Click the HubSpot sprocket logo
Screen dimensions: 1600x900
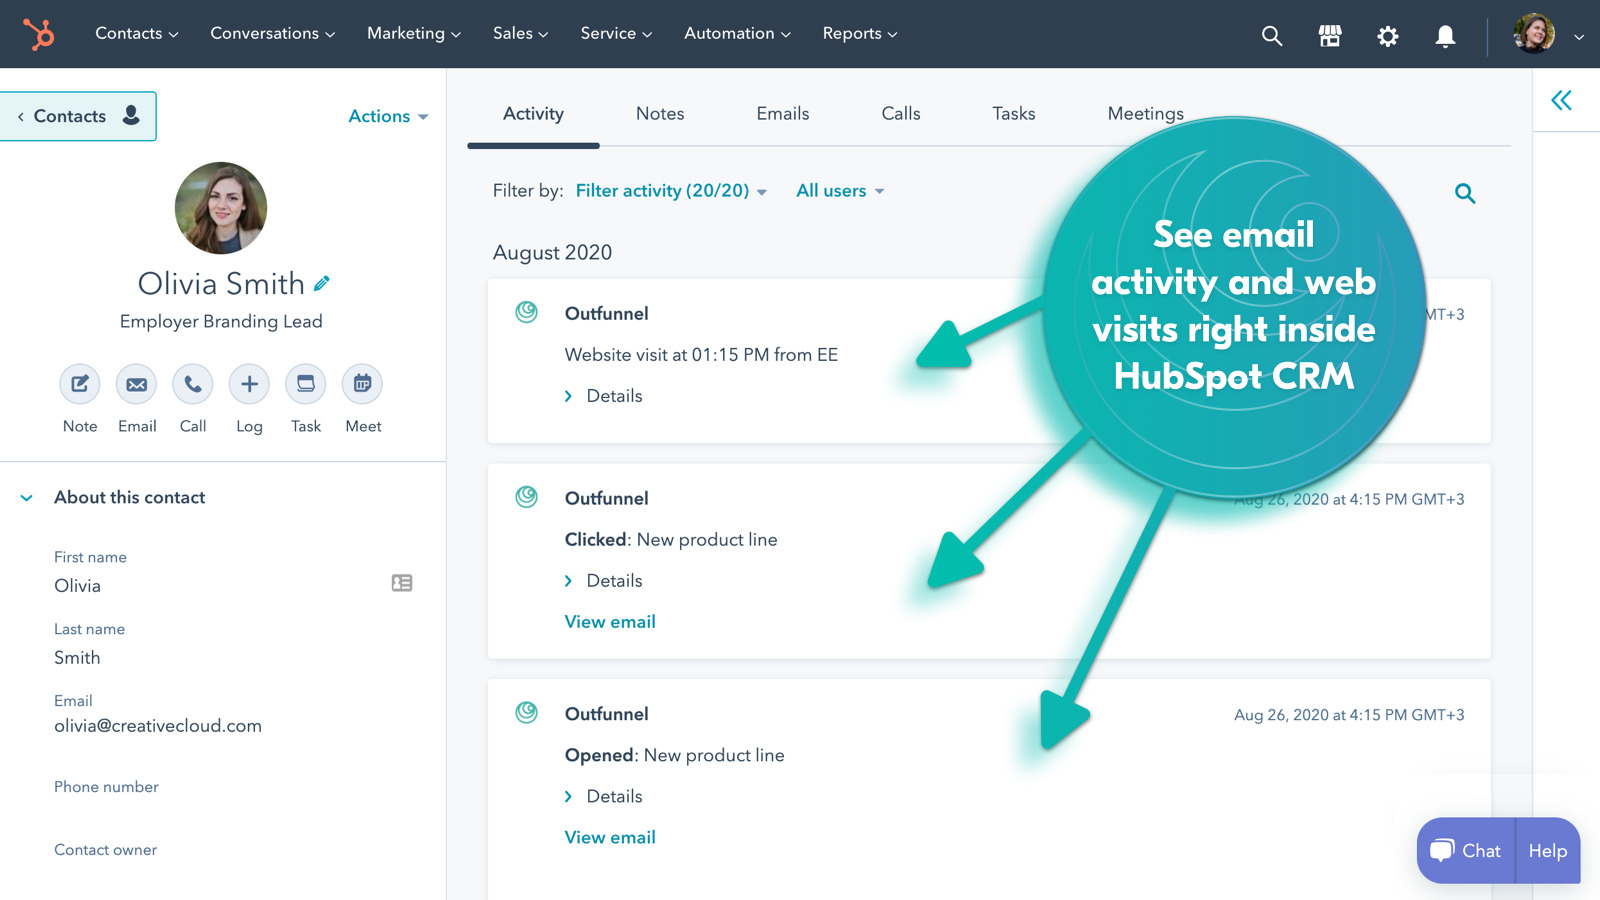[x=39, y=34]
